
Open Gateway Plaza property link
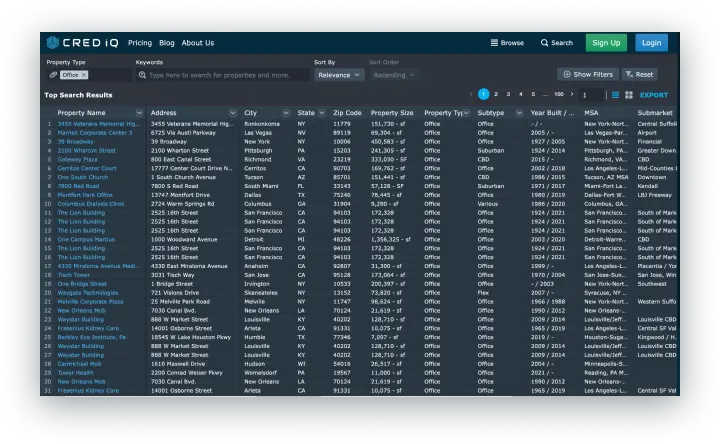point(77,159)
